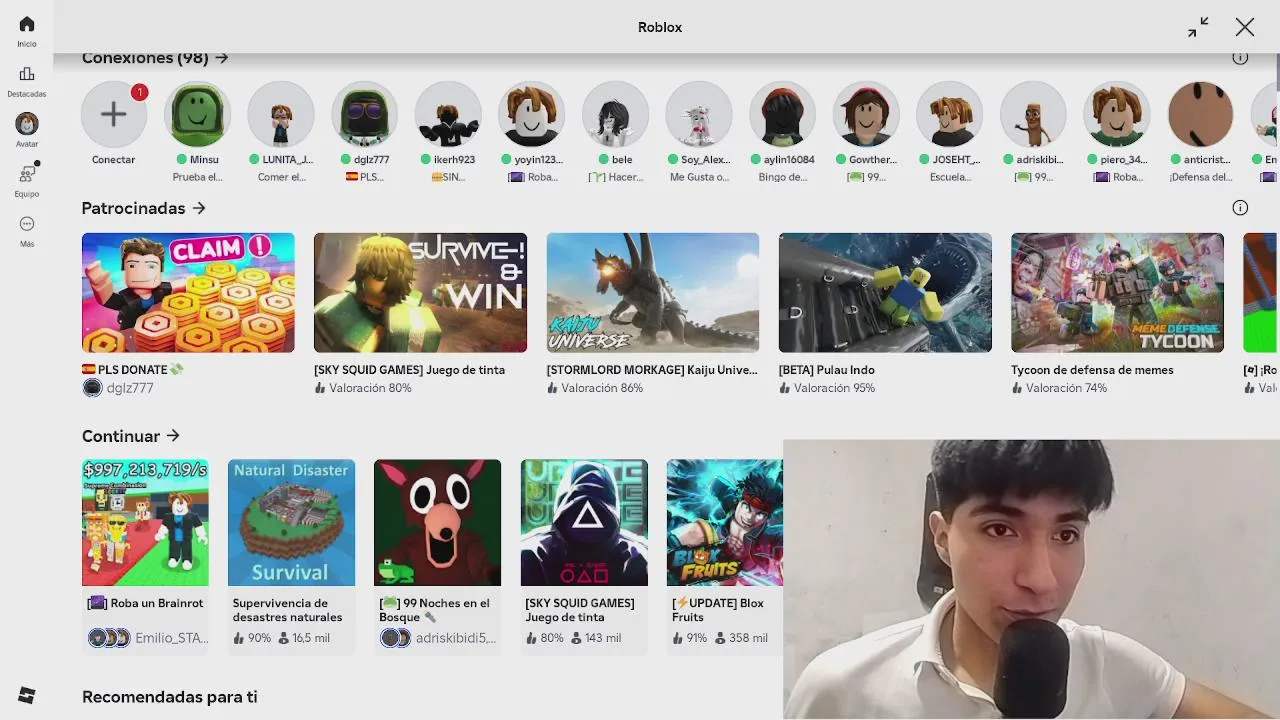Collapse the window with shrink arrows icon
Viewport: 1280px width, 720px height.
click(1198, 27)
